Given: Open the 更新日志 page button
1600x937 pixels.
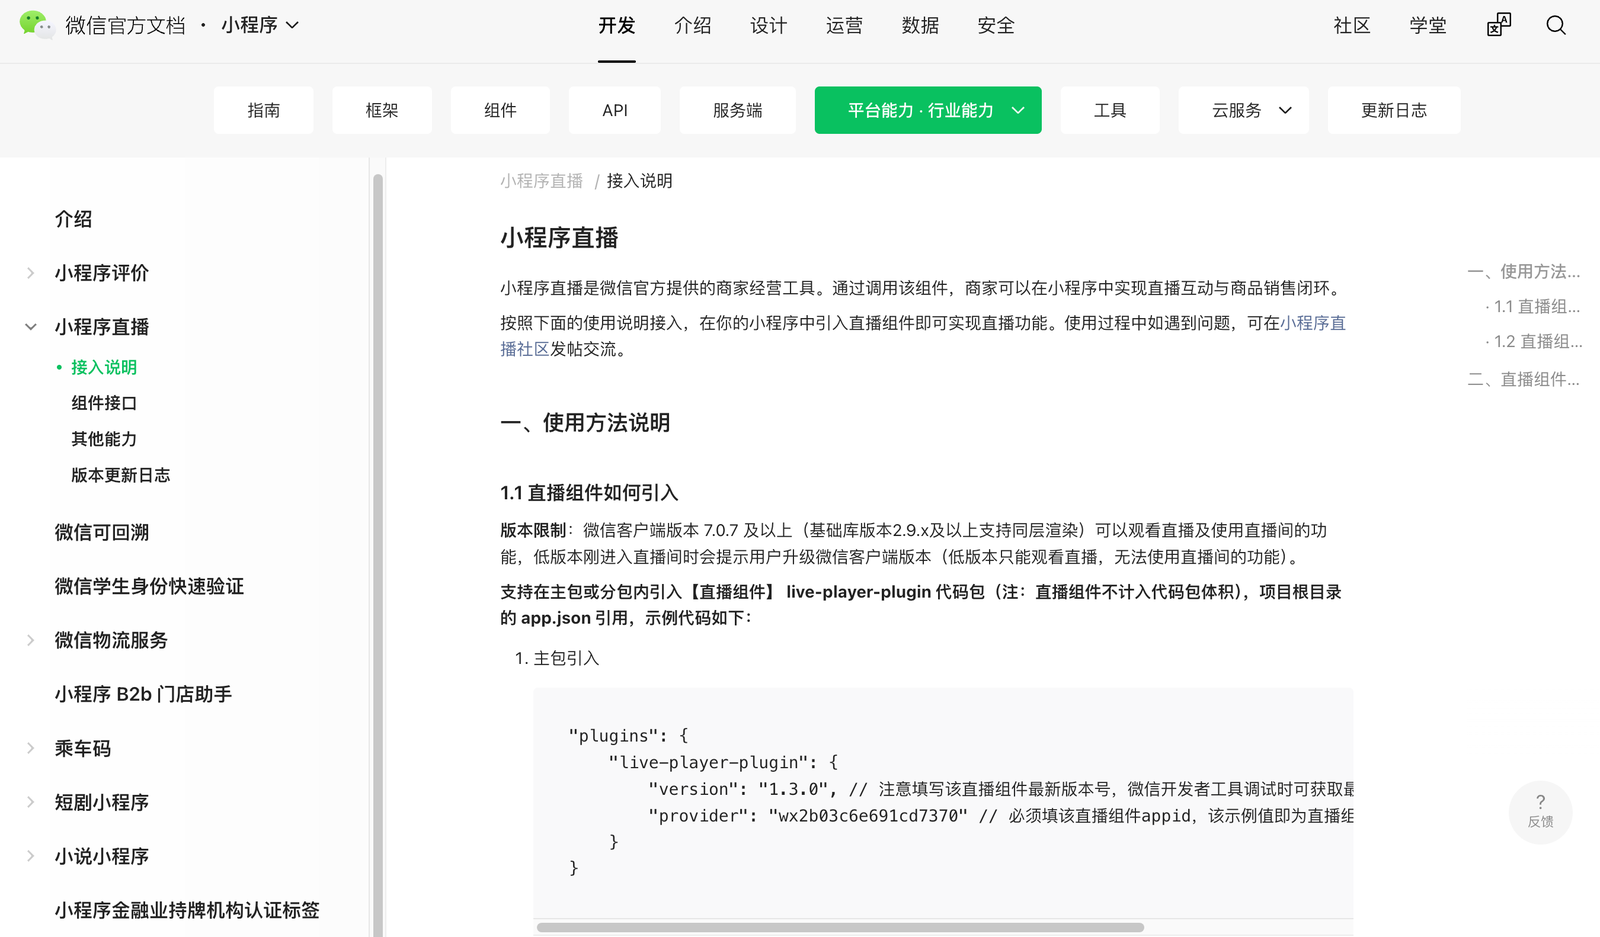Looking at the screenshot, I should click(x=1393, y=110).
